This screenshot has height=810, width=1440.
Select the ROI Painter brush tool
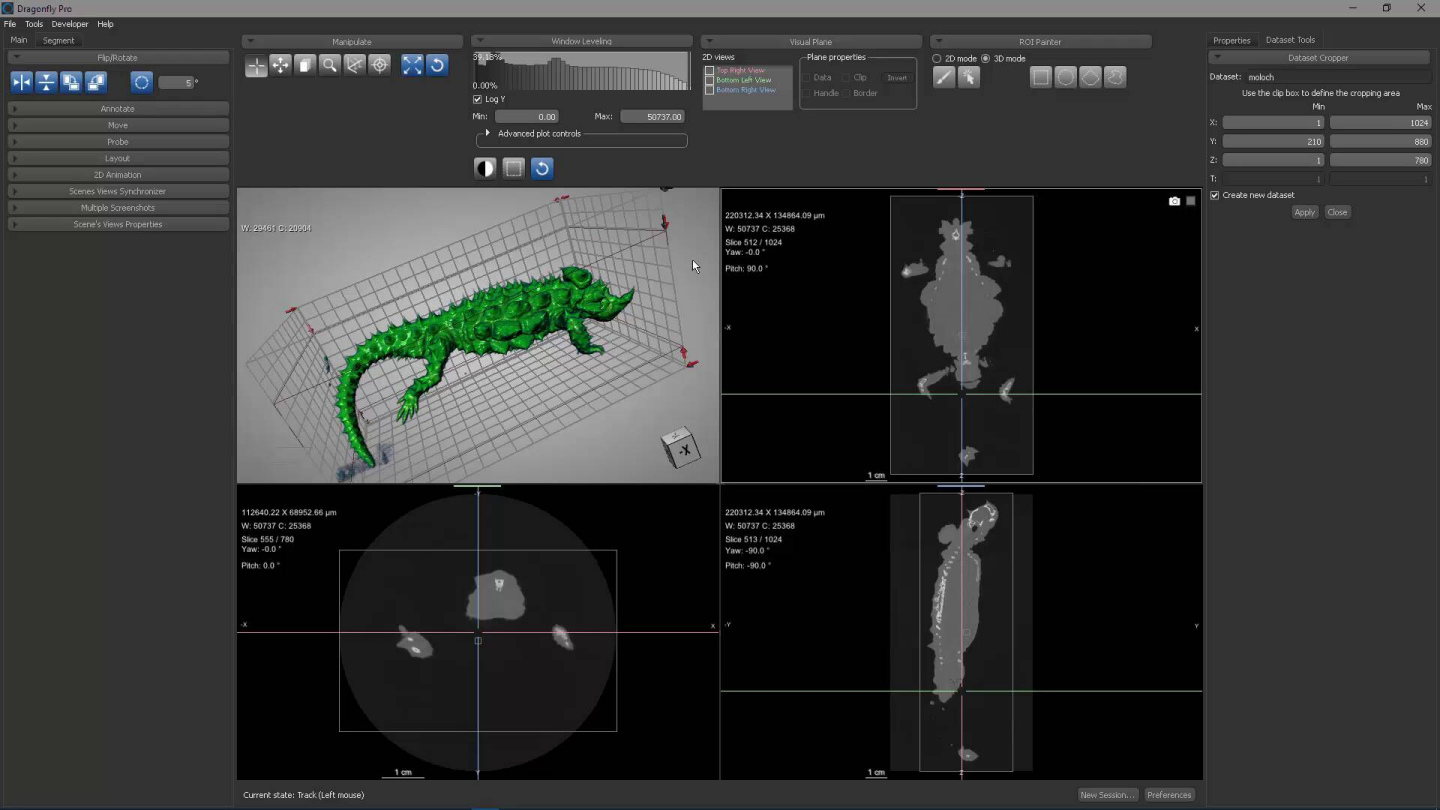944,77
